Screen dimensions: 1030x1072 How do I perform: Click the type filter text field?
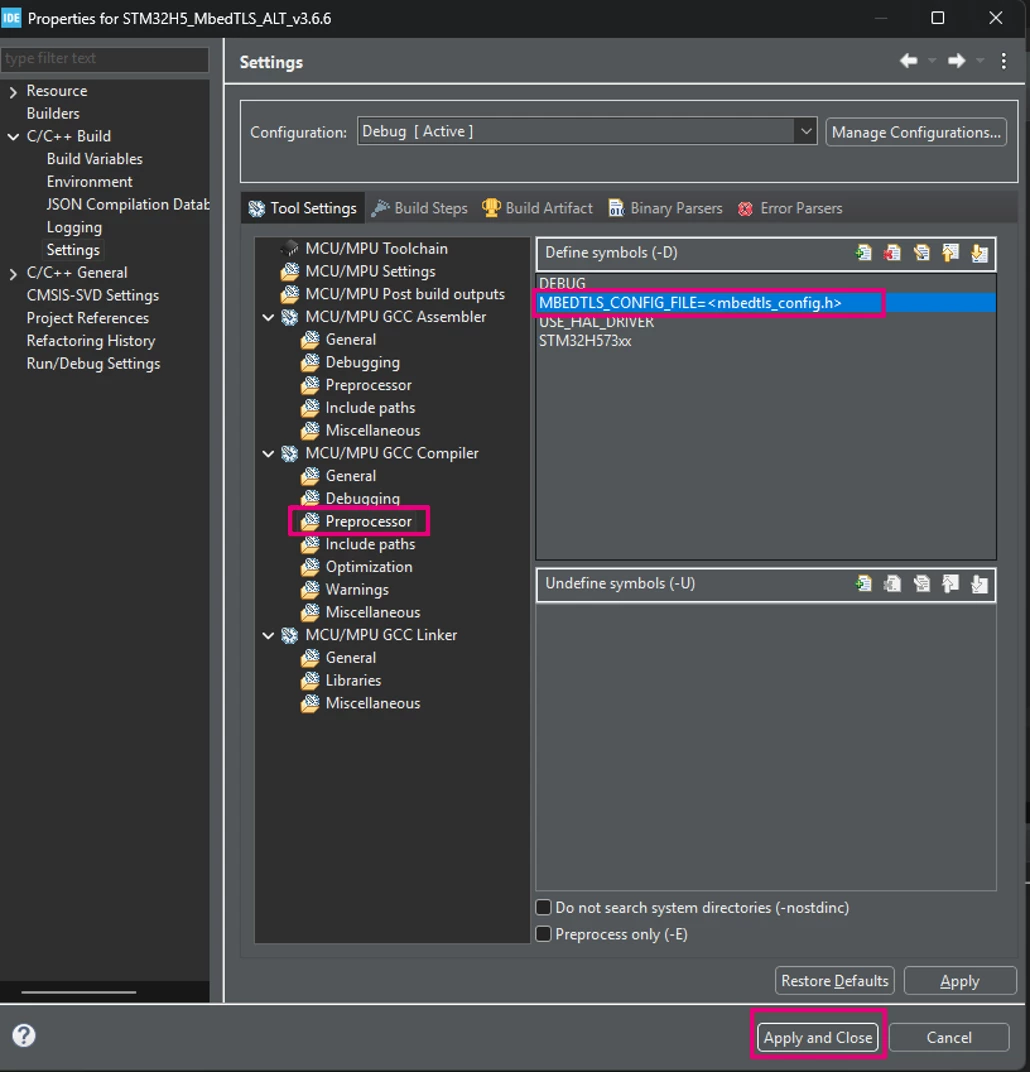point(105,59)
